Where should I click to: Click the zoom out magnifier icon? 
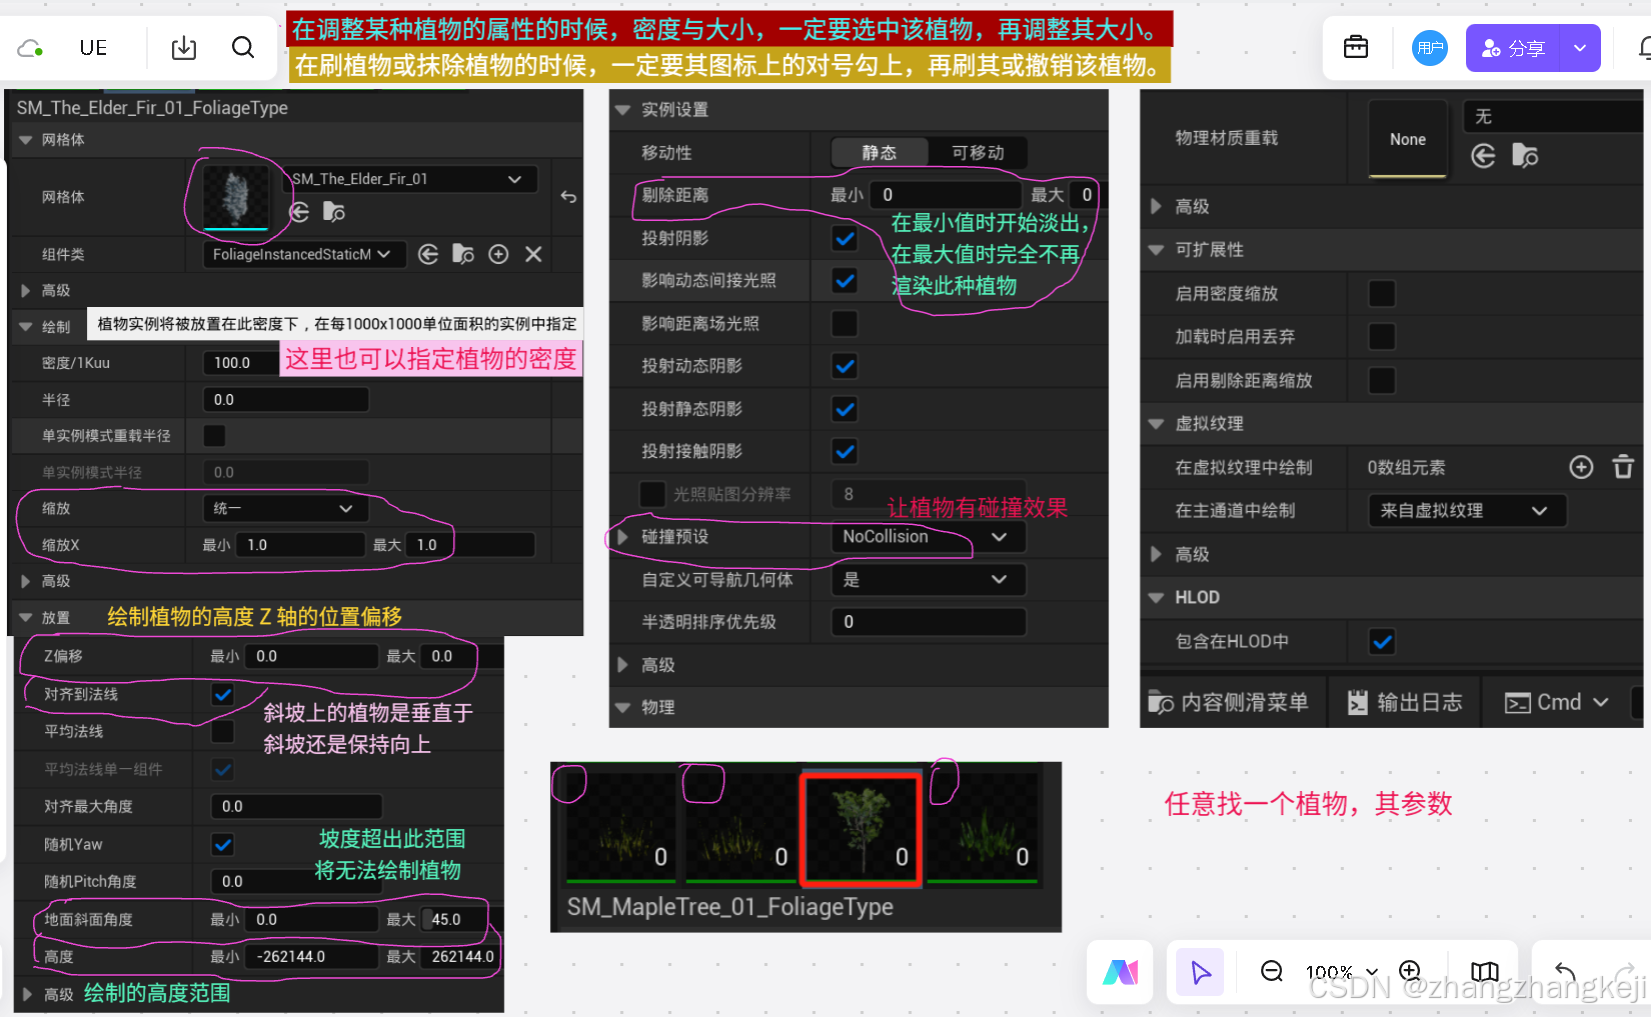pyautogui.click(x=1271, y=971)
